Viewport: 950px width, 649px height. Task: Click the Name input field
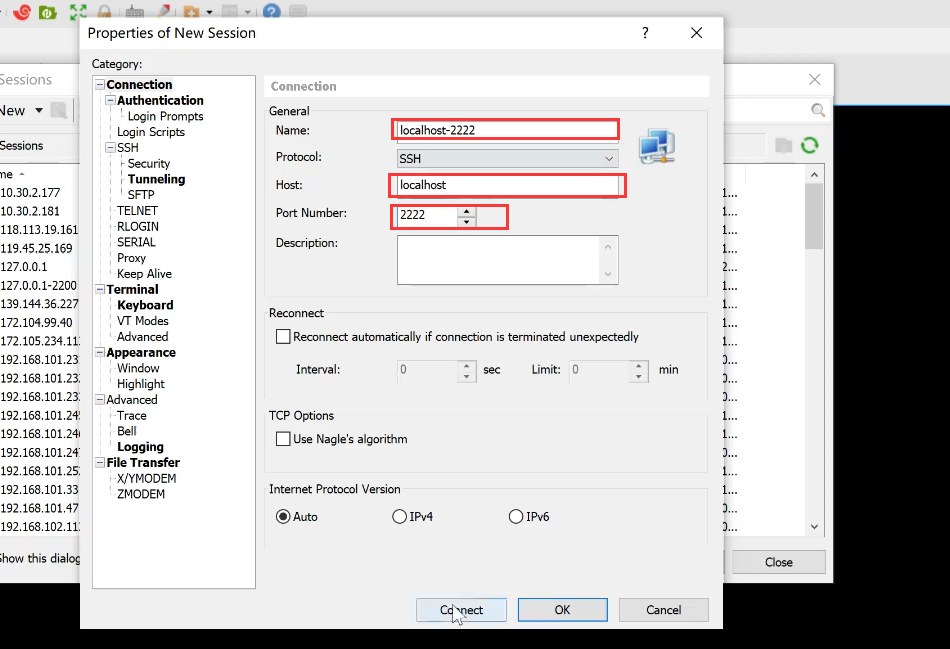pos(506,130)
